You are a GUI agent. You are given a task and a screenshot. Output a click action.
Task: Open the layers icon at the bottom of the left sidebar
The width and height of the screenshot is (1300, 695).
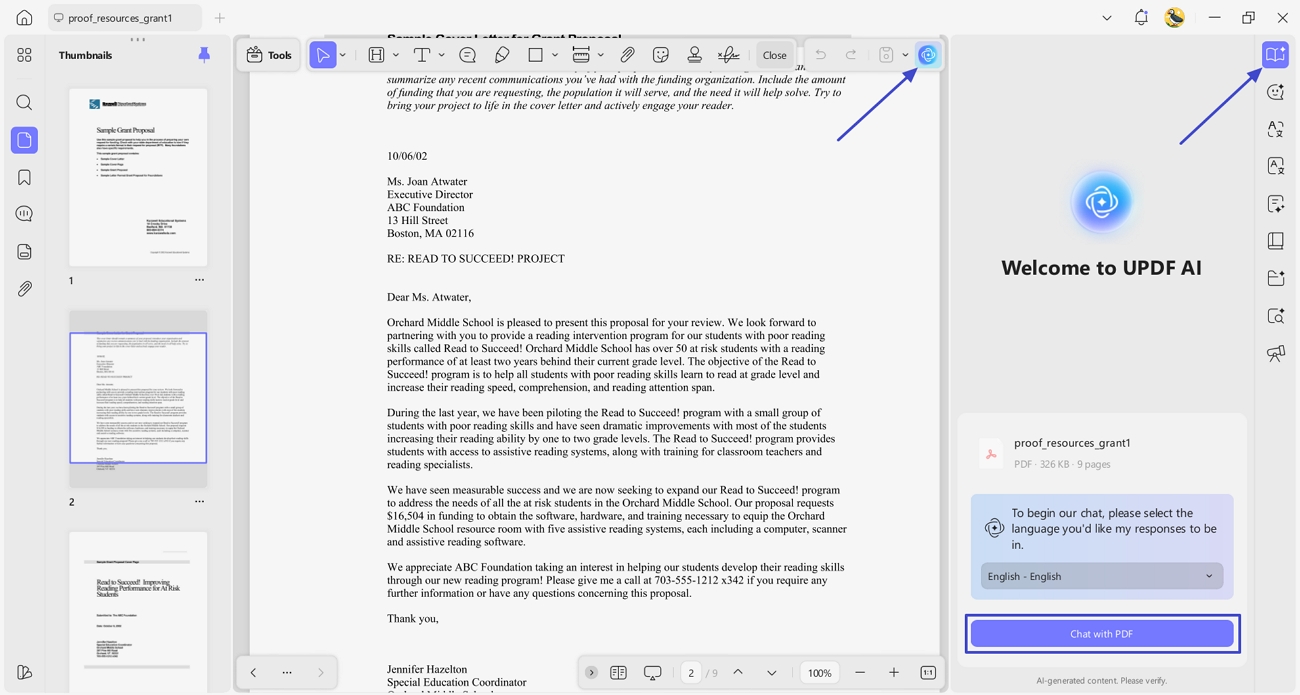[x=24, y=672]
